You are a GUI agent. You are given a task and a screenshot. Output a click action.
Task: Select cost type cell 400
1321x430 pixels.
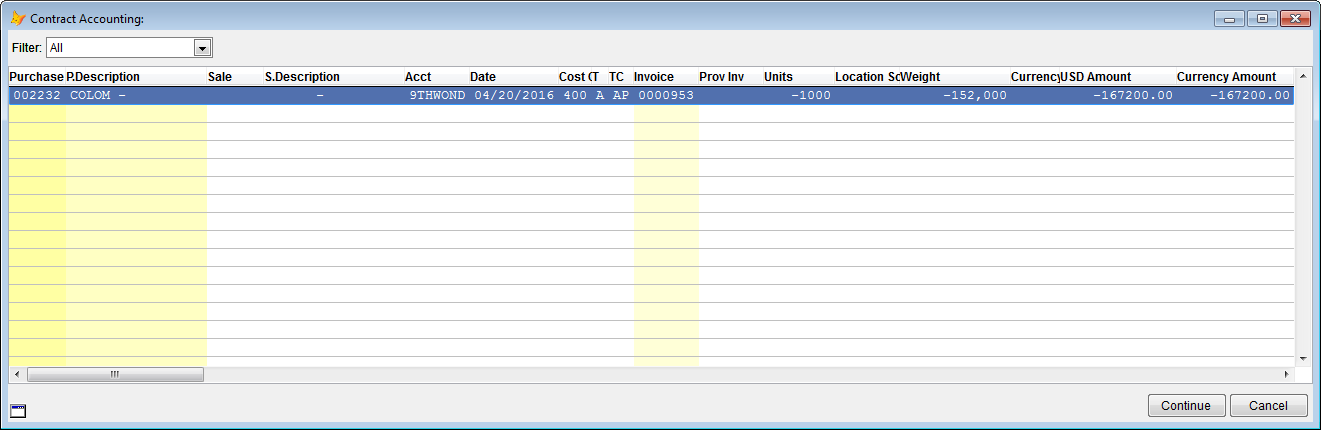(575, 96)
